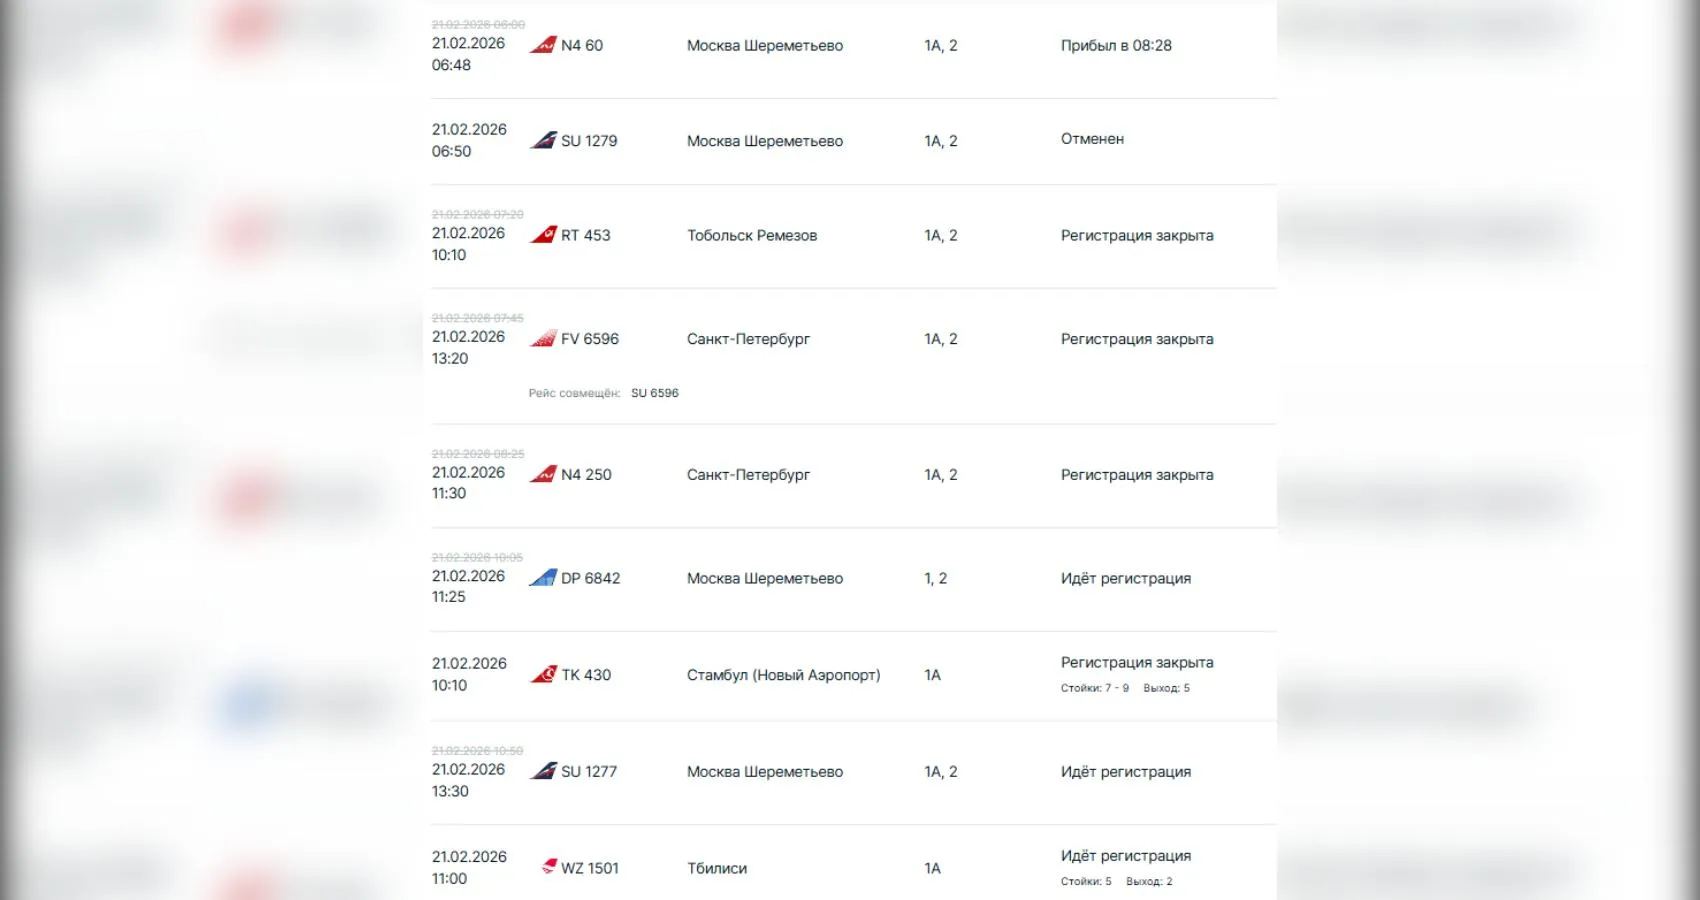Open flight number WZ 1501
Viewport: 1700px width, 900px height.
[590, 868]
